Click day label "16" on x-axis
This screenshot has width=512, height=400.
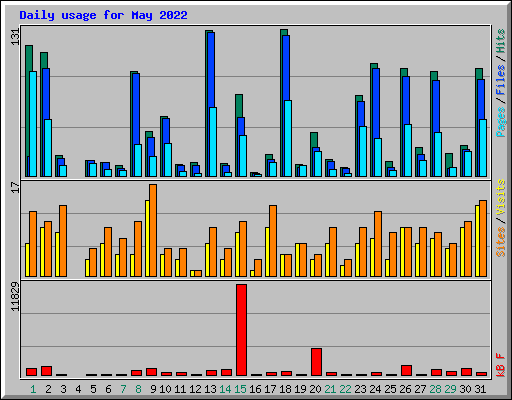(x=255, y=389)
